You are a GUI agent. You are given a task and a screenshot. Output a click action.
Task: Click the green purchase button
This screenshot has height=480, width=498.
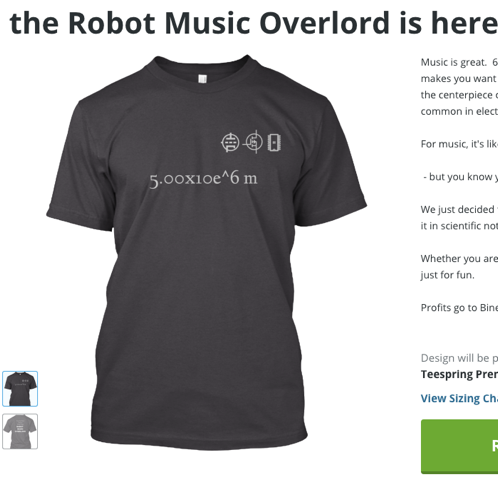pyautogui.click(x=460, y=446)
